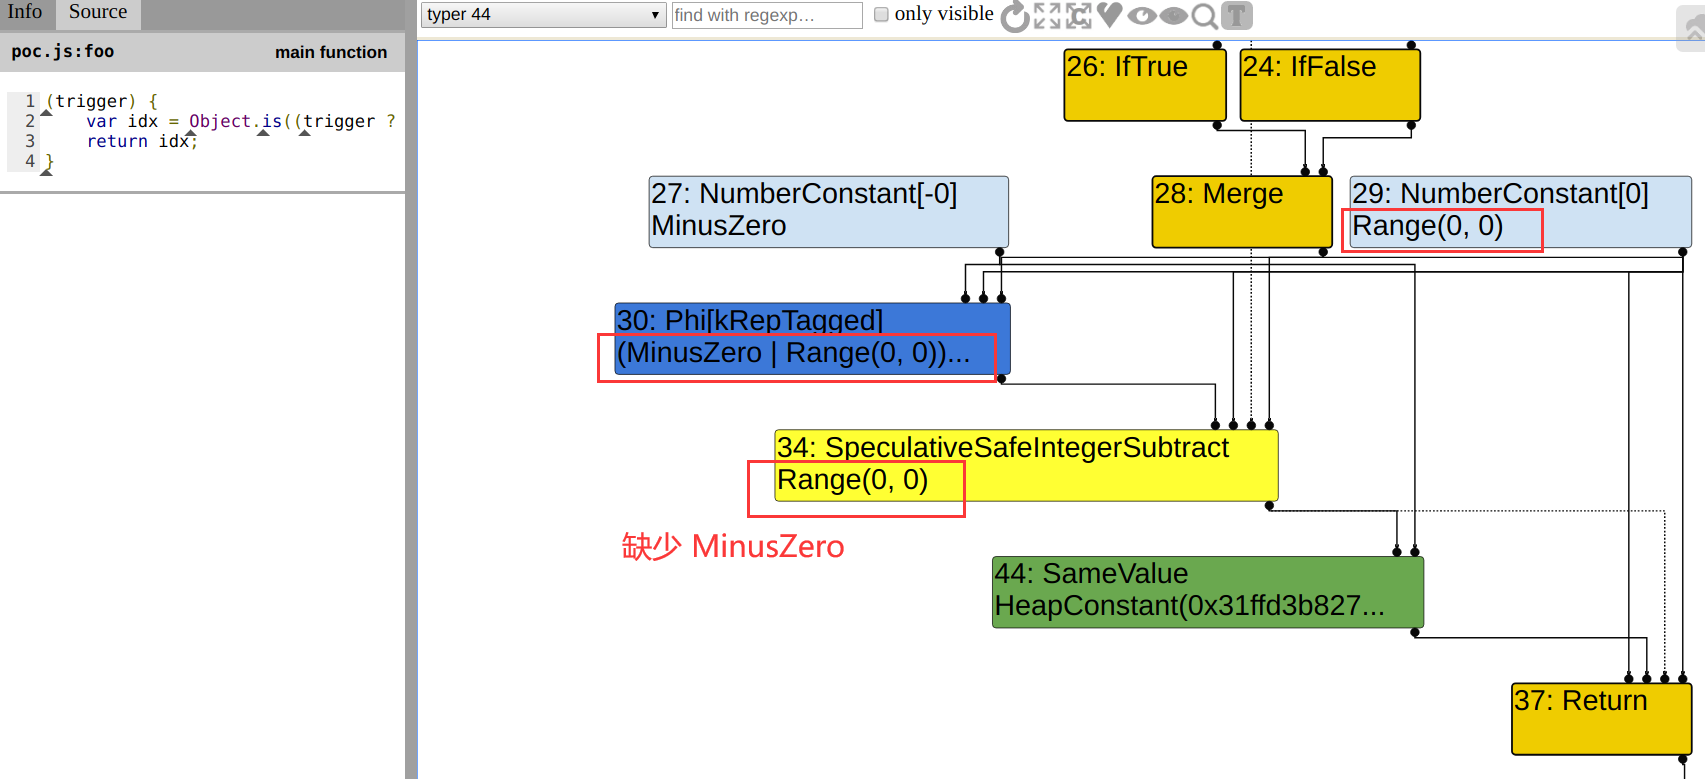Select the blue 30: Phi node
The image size is (1705, 779).
(812, 338)
